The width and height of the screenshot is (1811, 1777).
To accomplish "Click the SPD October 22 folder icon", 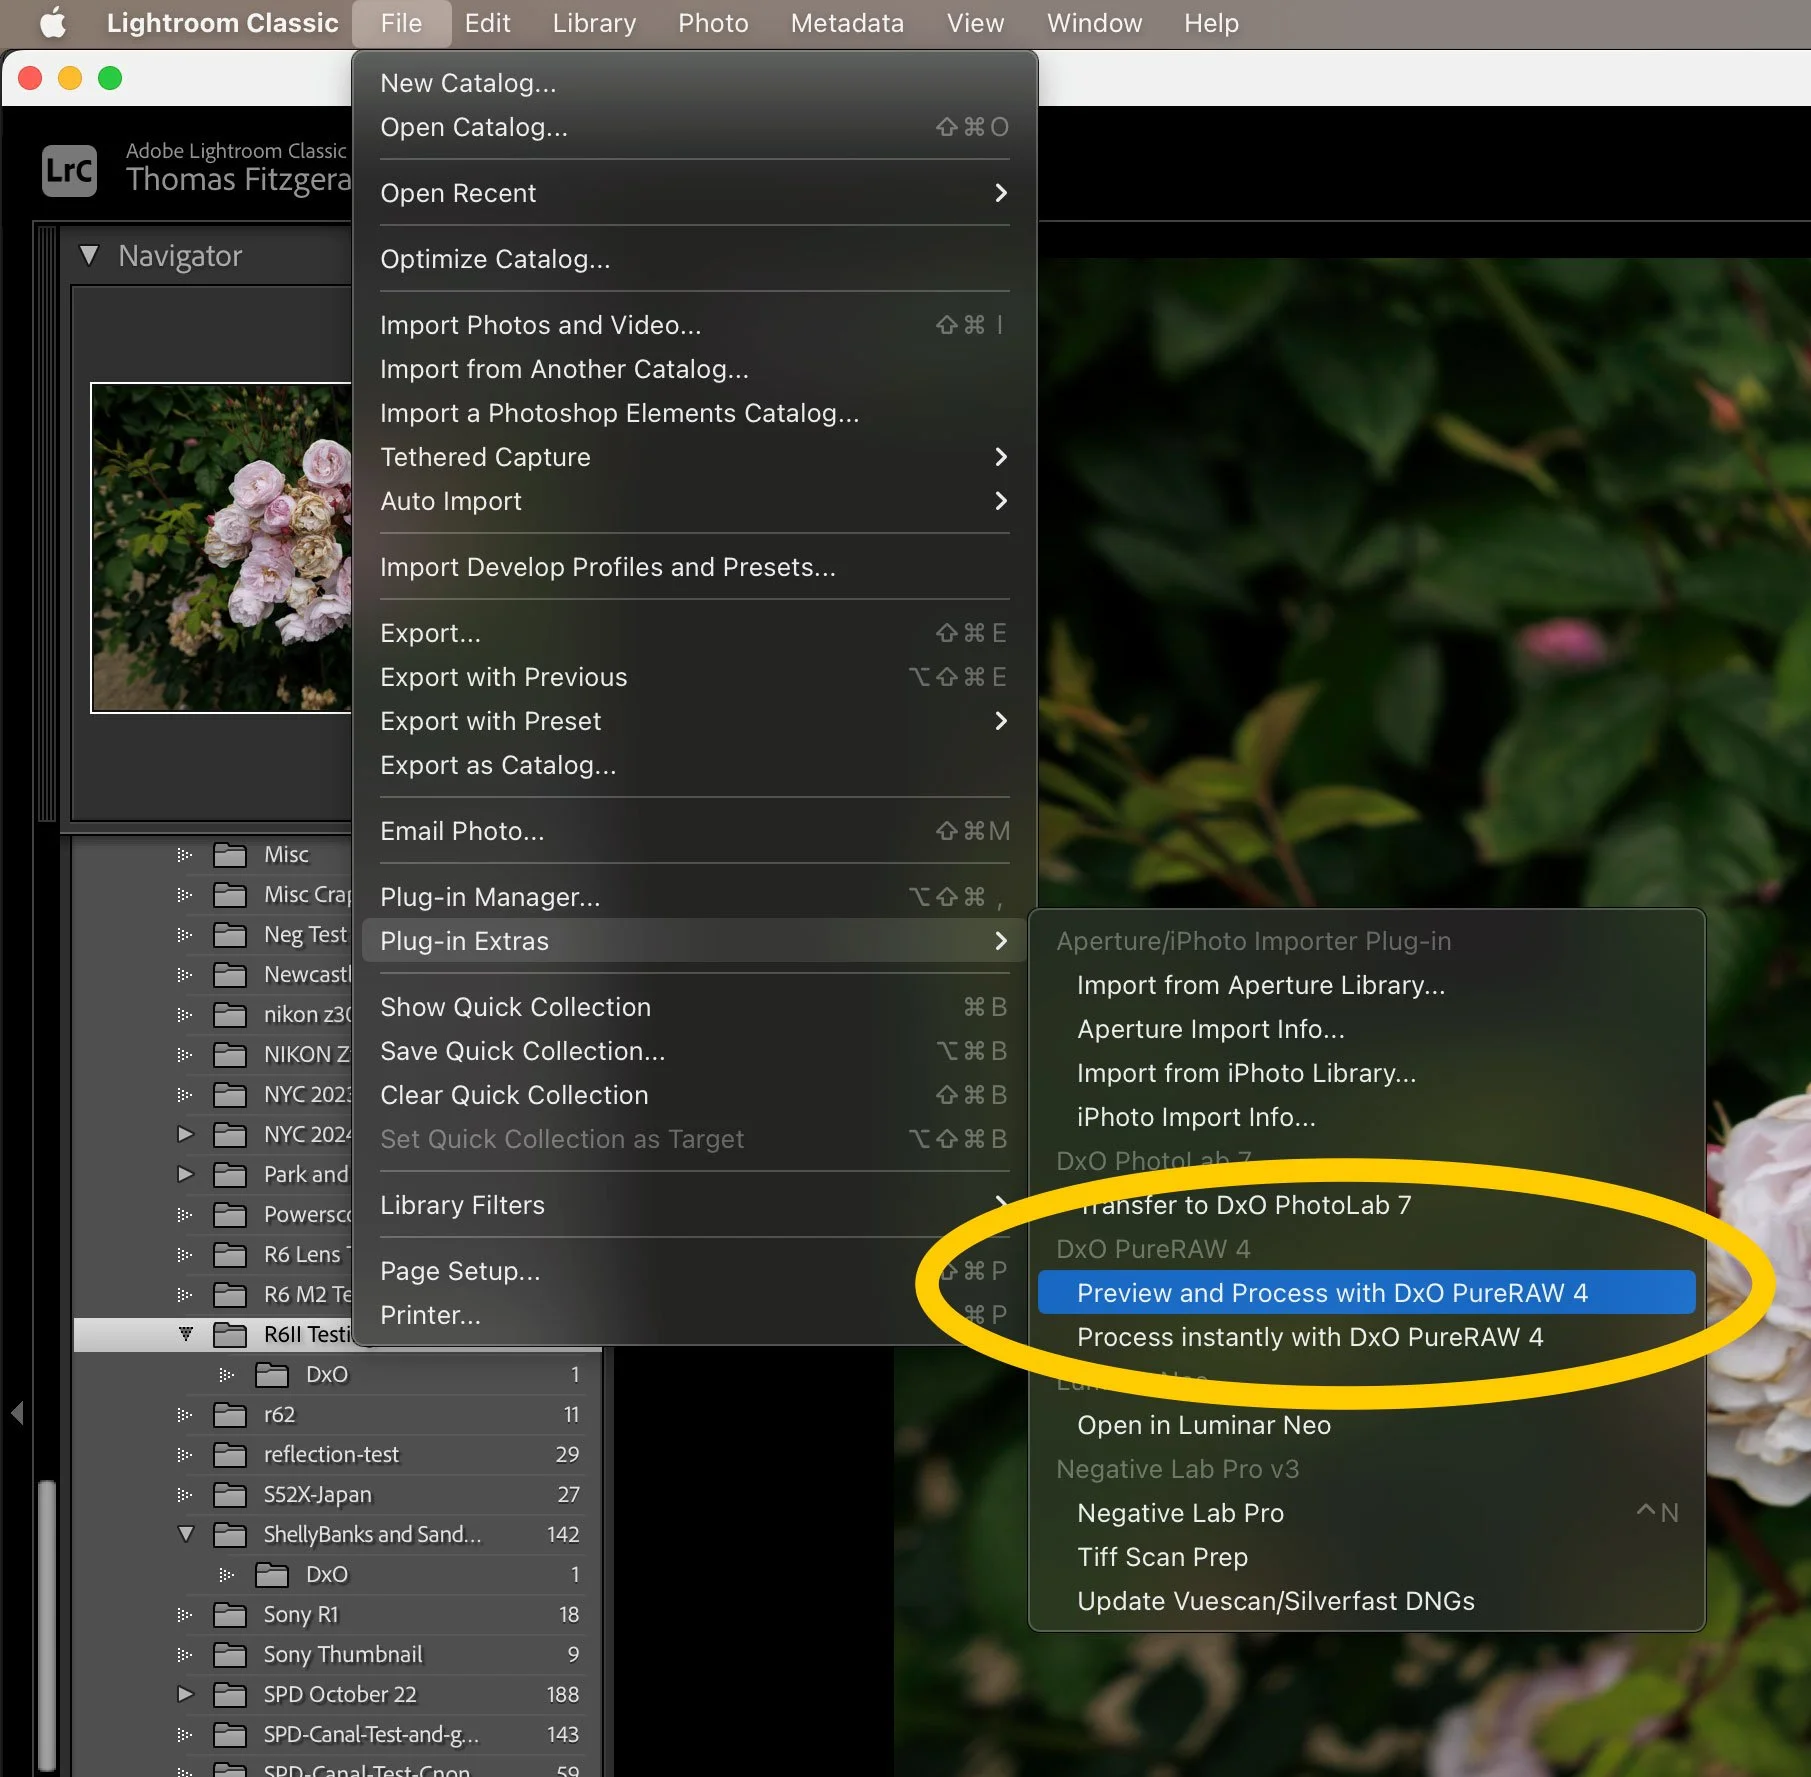I will [230, 1695].
